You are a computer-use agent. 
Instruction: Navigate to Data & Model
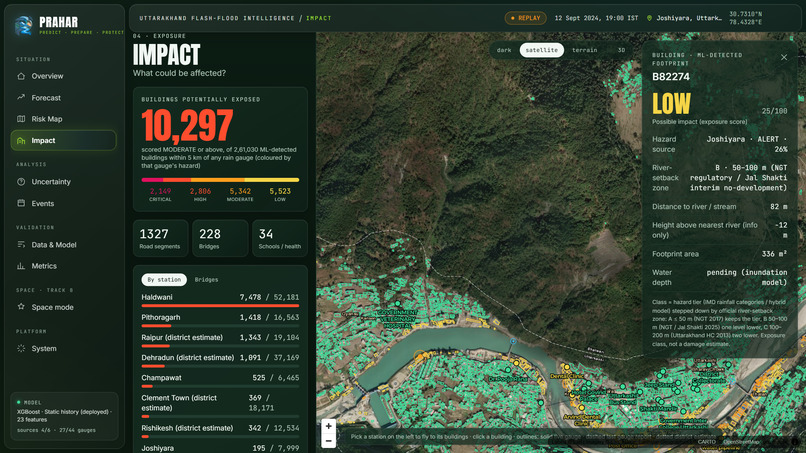coord(63,245)
